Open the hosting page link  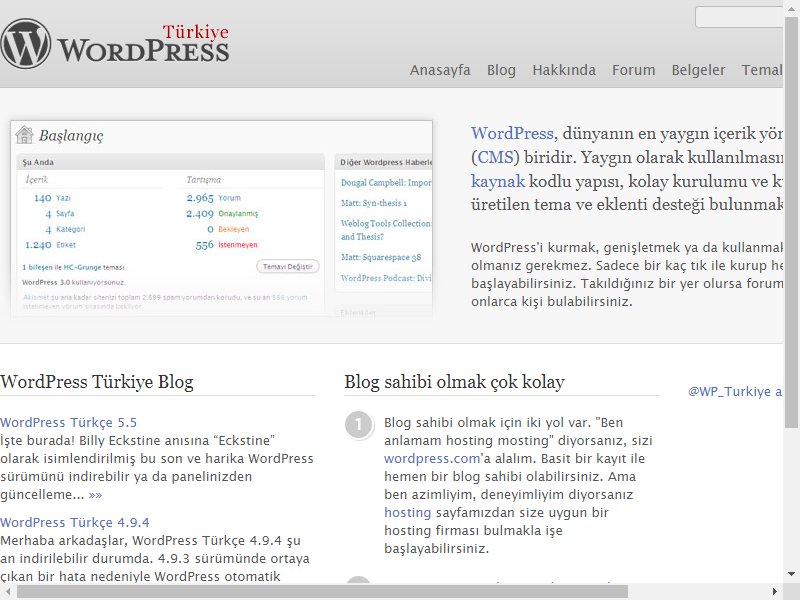[x=407, y=512]
